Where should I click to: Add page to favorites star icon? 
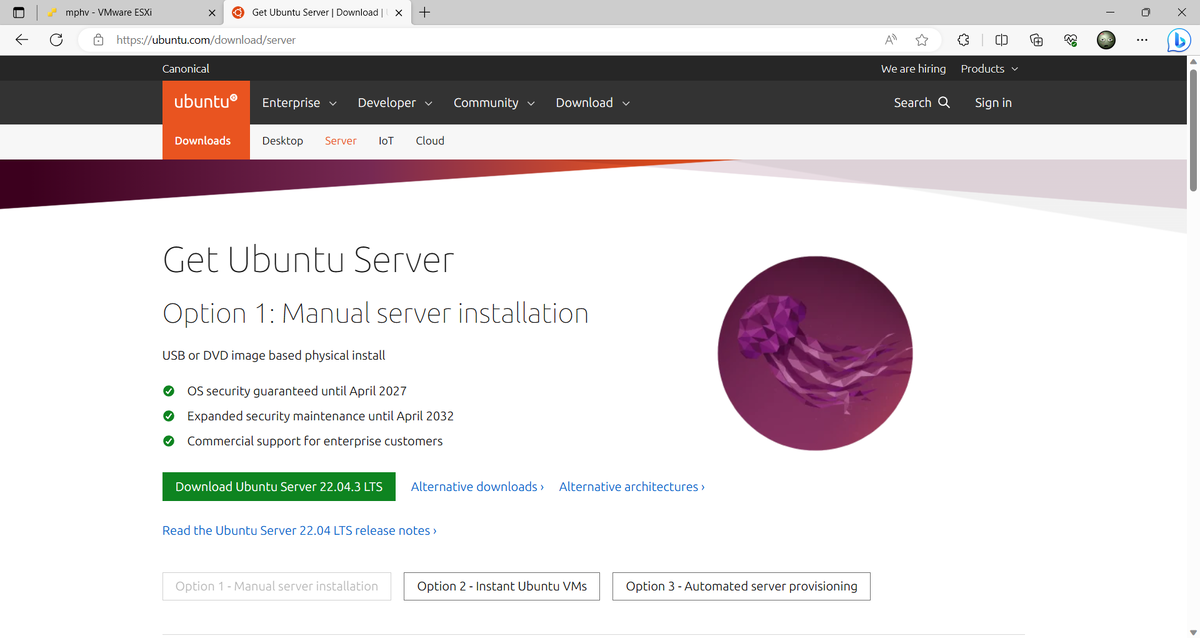pyautogui.click(x=921, y=40)
